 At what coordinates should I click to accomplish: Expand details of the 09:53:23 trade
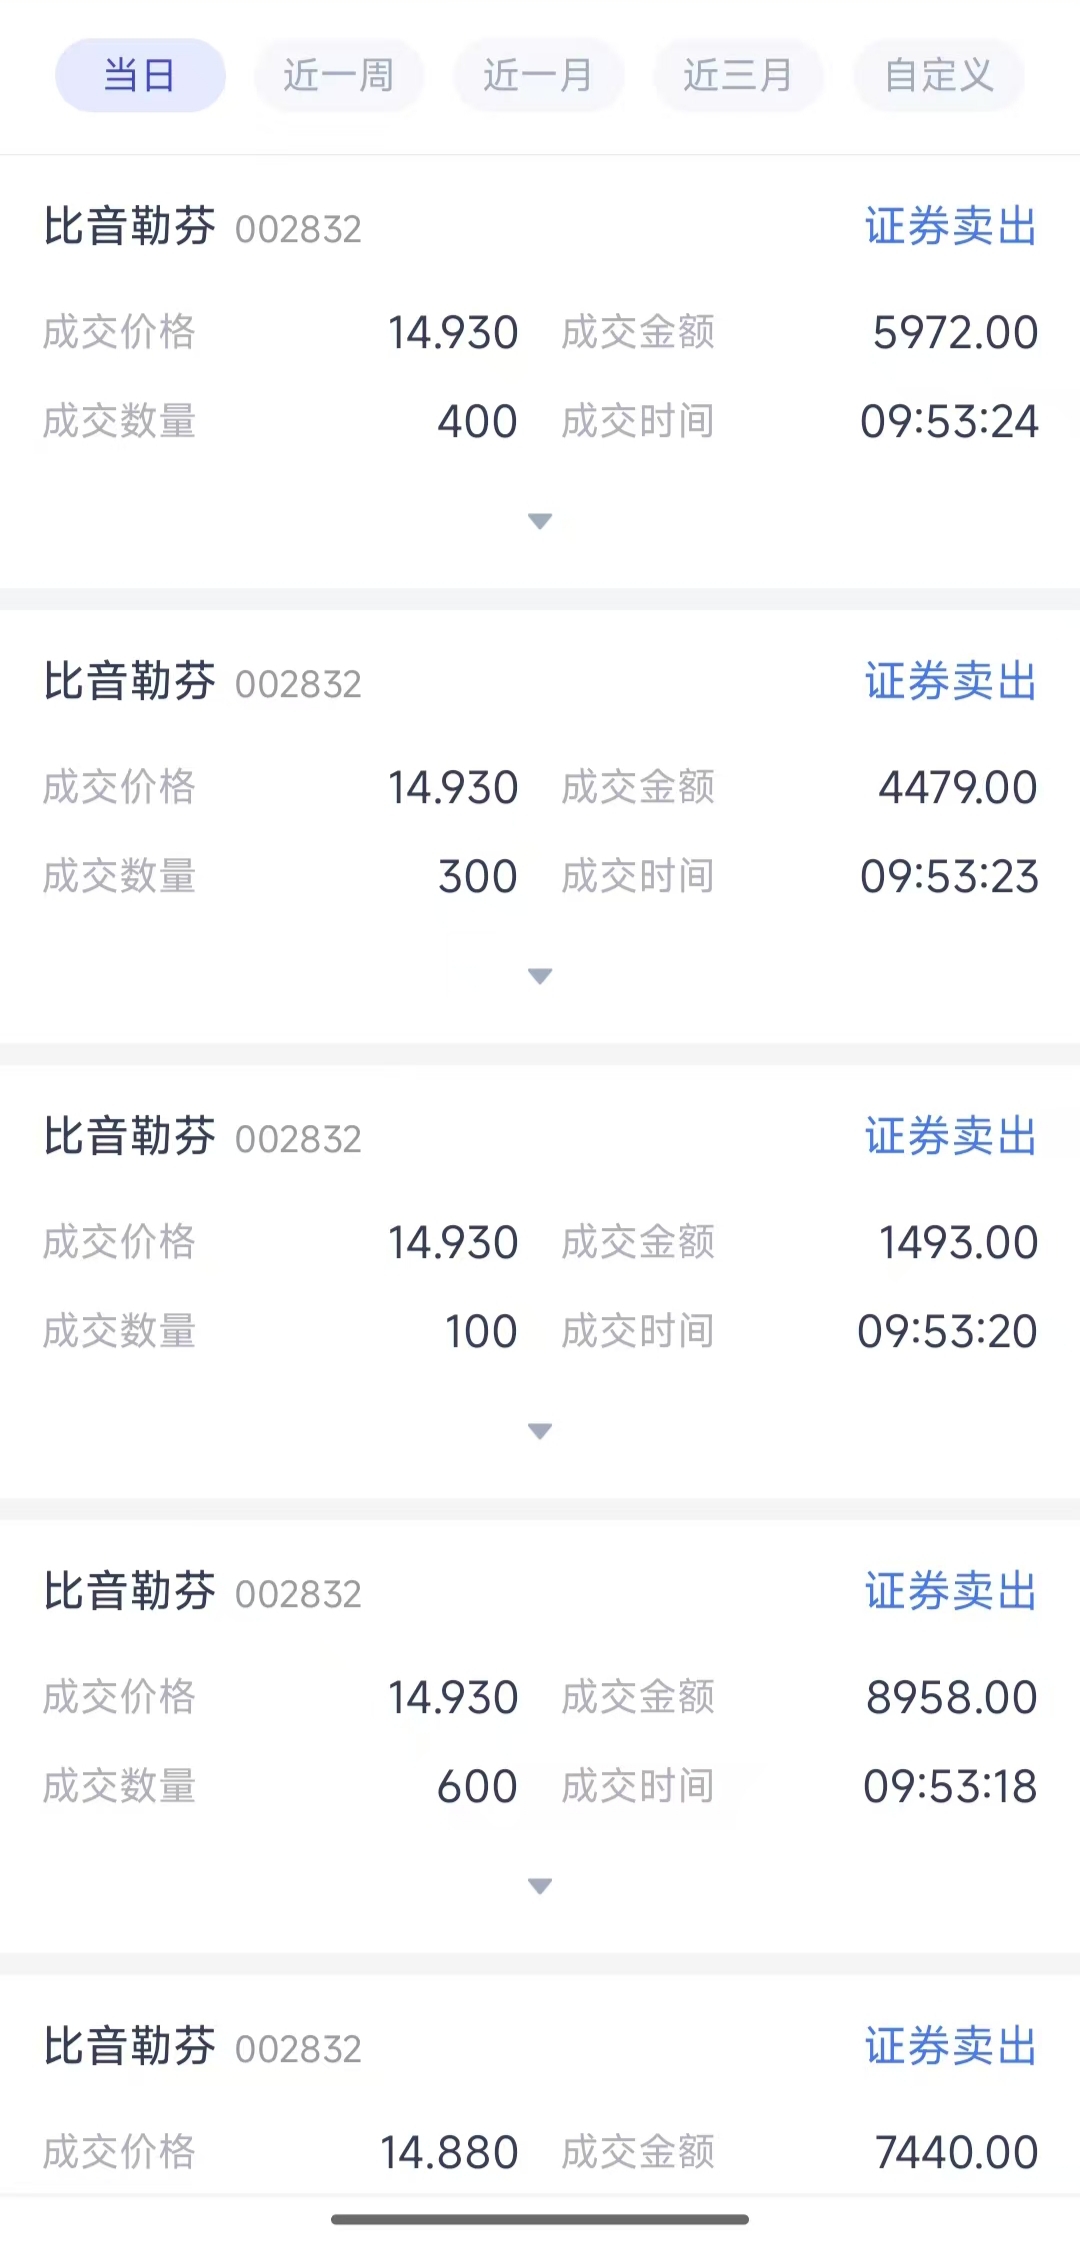(540, 976)
